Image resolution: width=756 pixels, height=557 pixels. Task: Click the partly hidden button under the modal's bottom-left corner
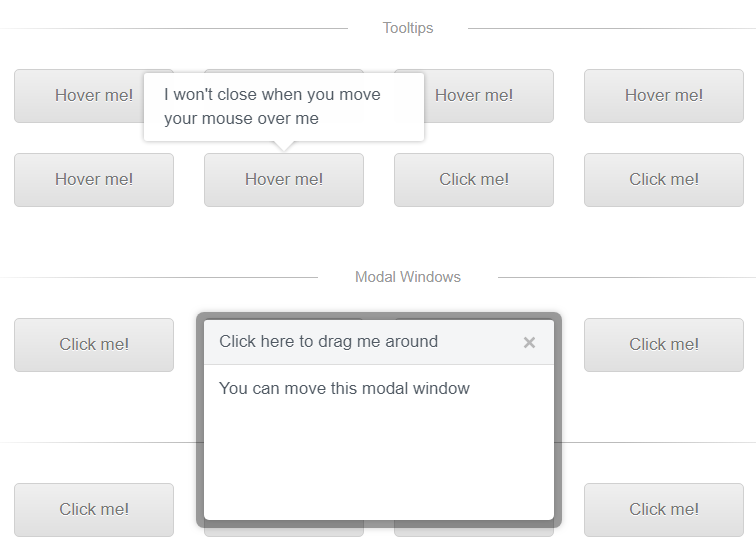click(x=284, y=532)
